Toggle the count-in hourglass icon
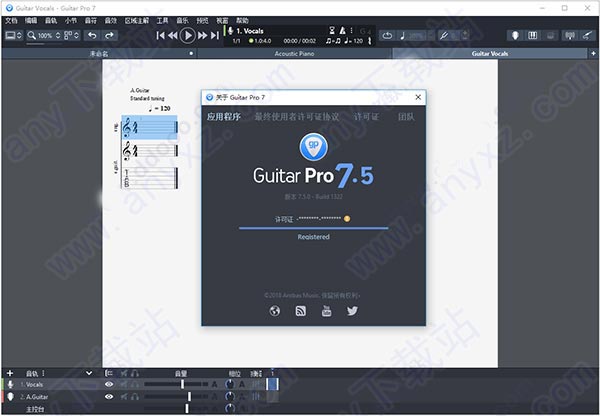Viewport: 600px width, 416px height. click(332, 30)
